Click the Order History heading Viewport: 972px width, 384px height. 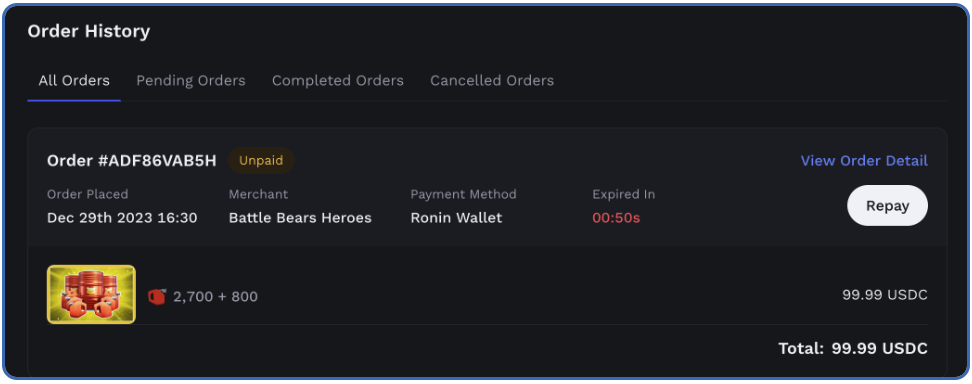(89, 31)
